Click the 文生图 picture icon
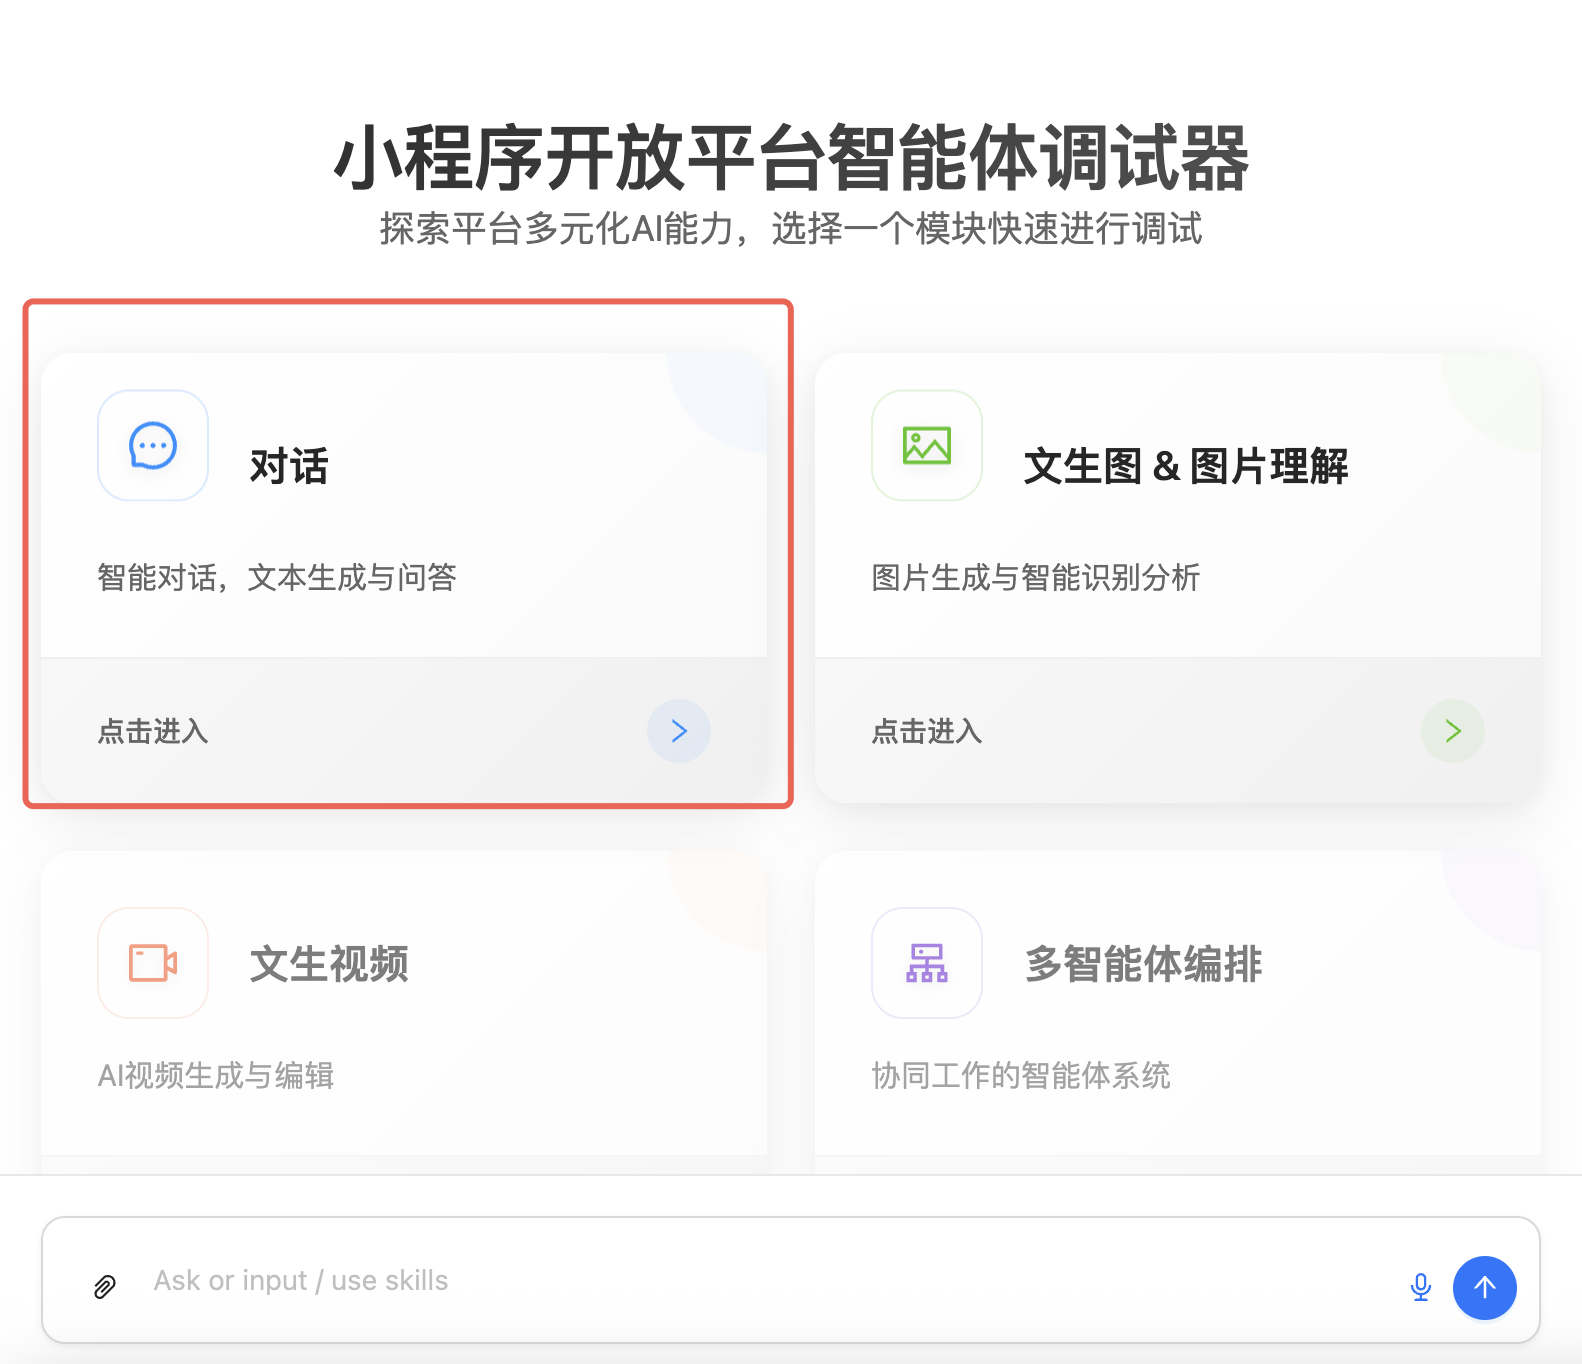The height and width of the screenshot is (1364, 1582). point(927,446)
